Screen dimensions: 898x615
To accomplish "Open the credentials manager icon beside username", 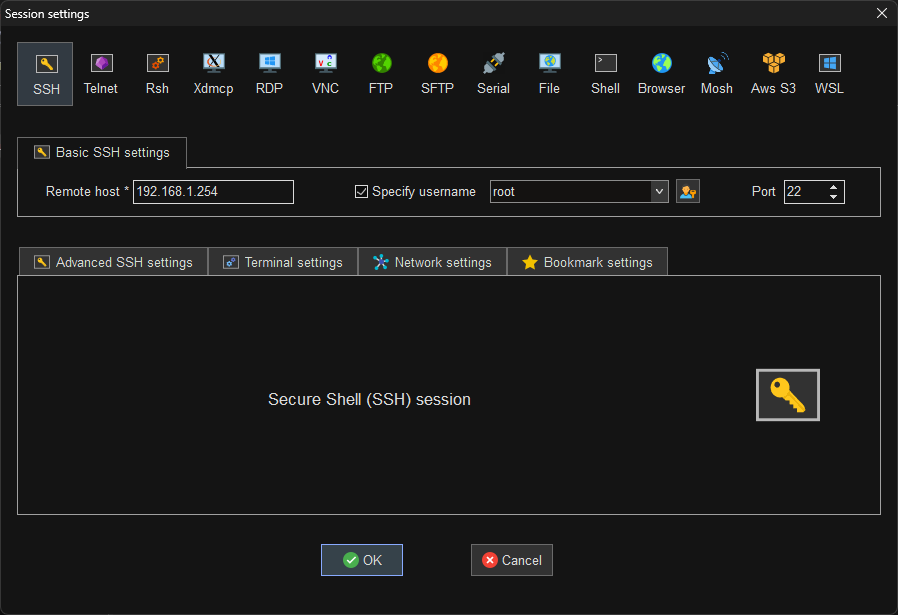I will [x=687, y=192].
